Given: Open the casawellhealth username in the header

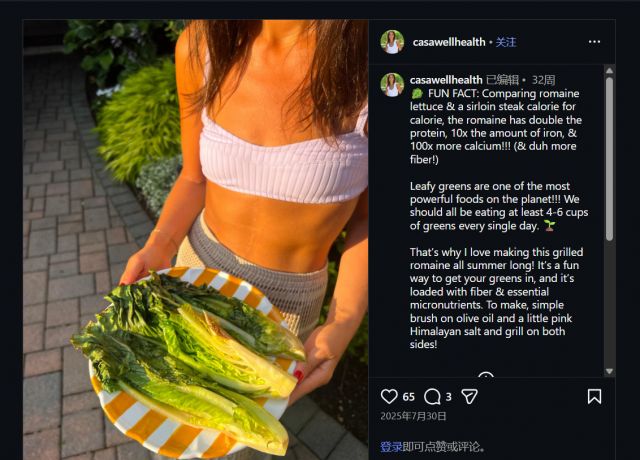Looking at the screenshot, I should point(448,42).
